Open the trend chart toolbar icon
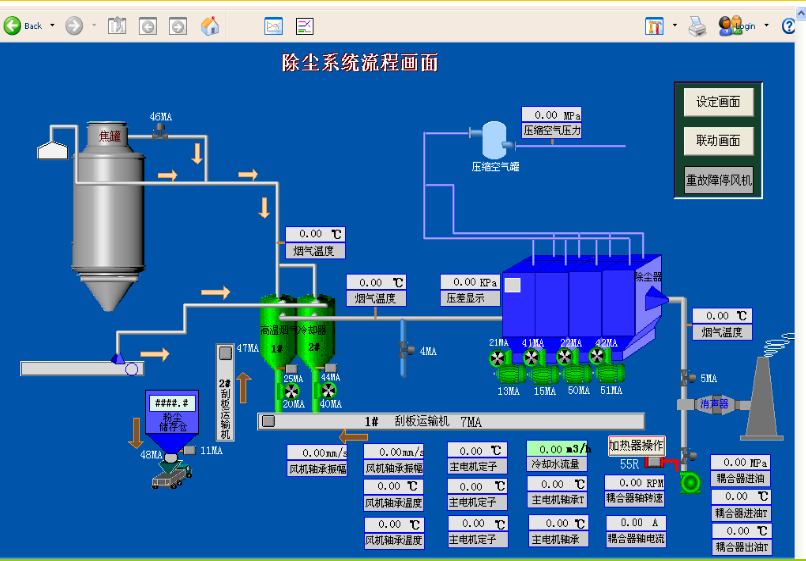 pyautogui.click(x=273, y=26)
